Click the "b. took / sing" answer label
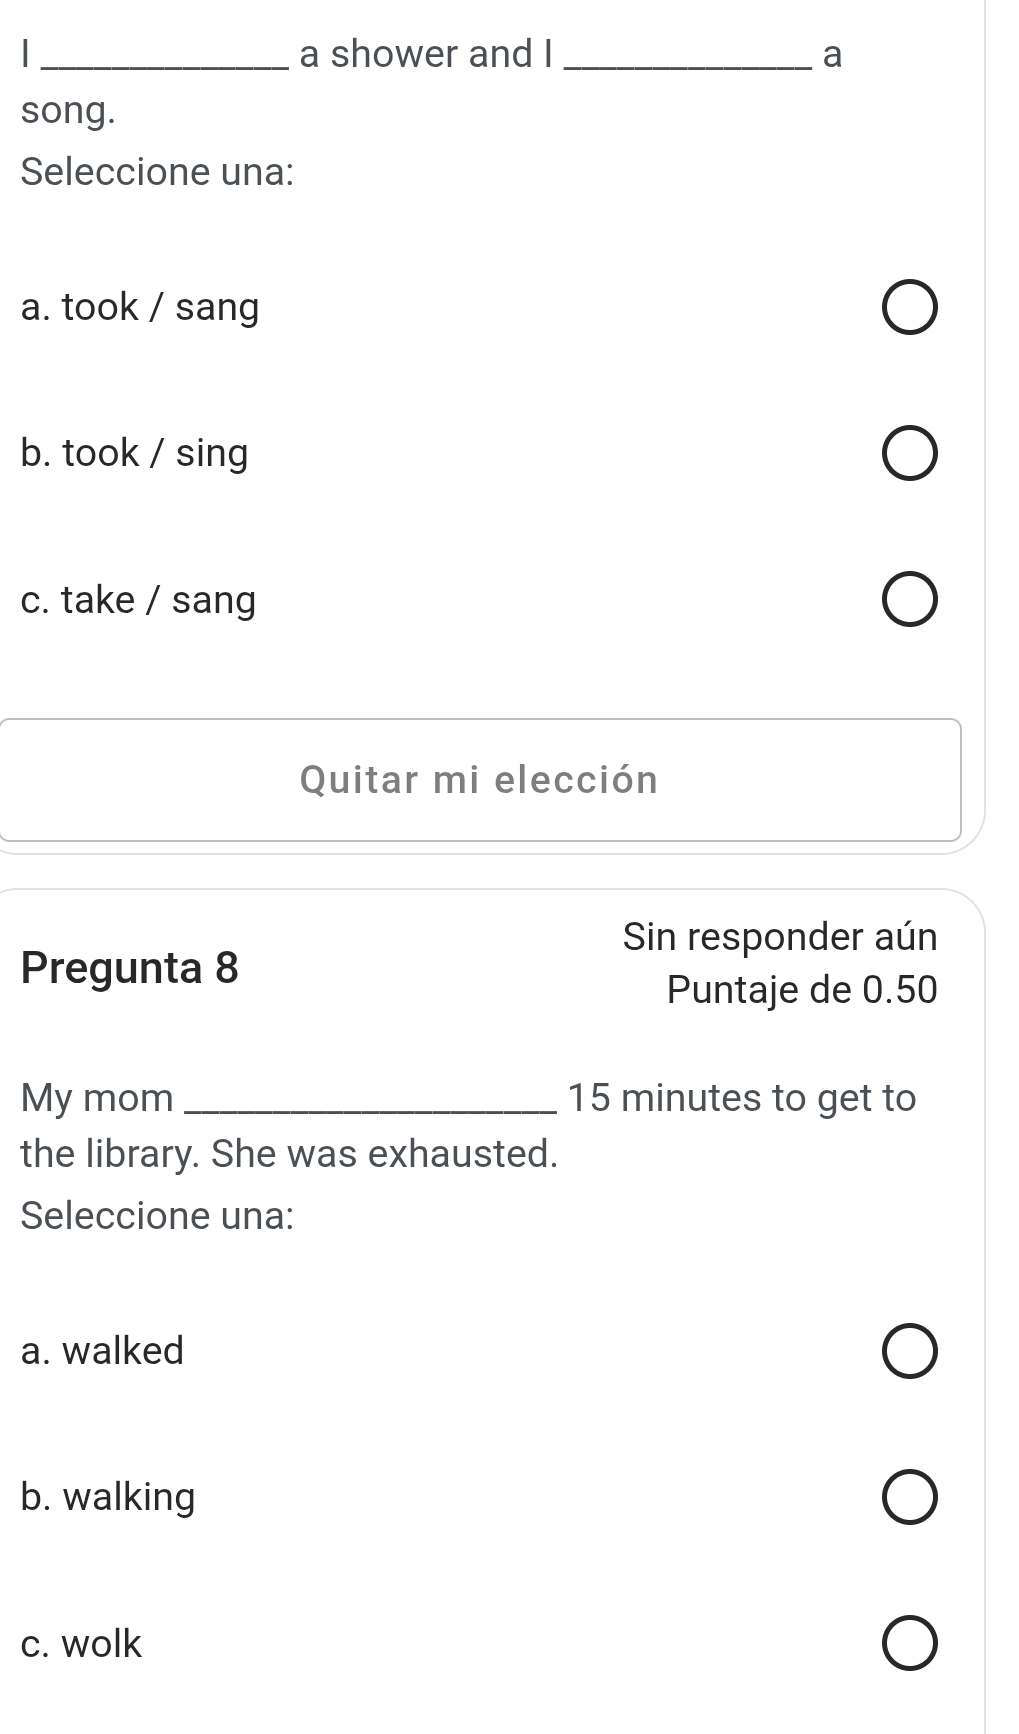The height and width of the screenshot is (1734, 1019). [x=134, y=454]
